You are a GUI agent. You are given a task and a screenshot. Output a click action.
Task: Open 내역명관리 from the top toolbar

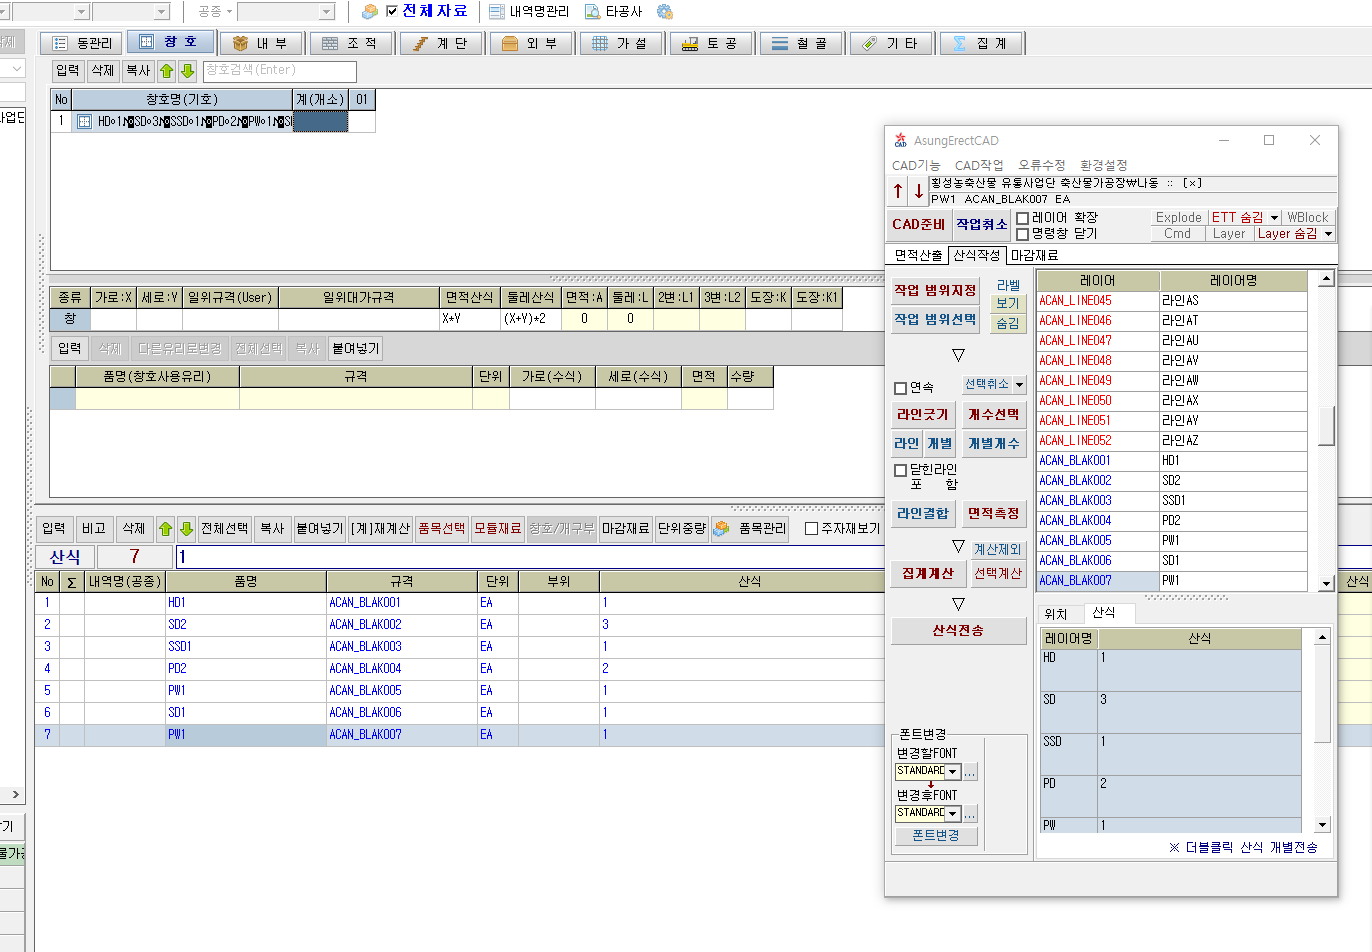[x=528, y=12]
